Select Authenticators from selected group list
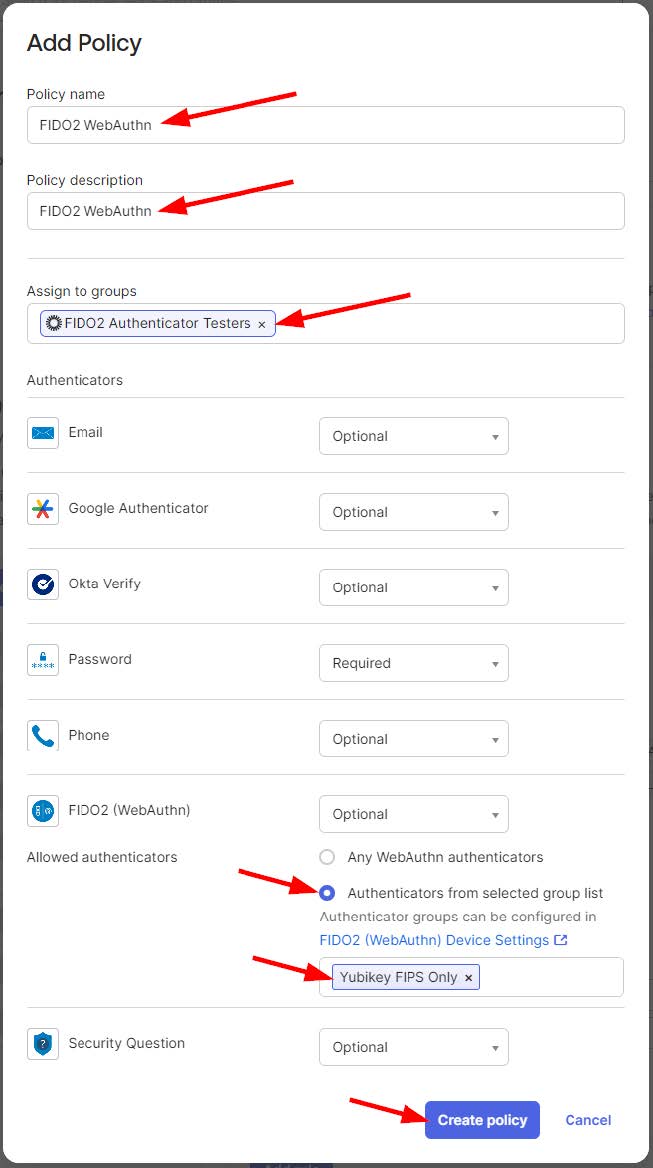 click(327, 893)
